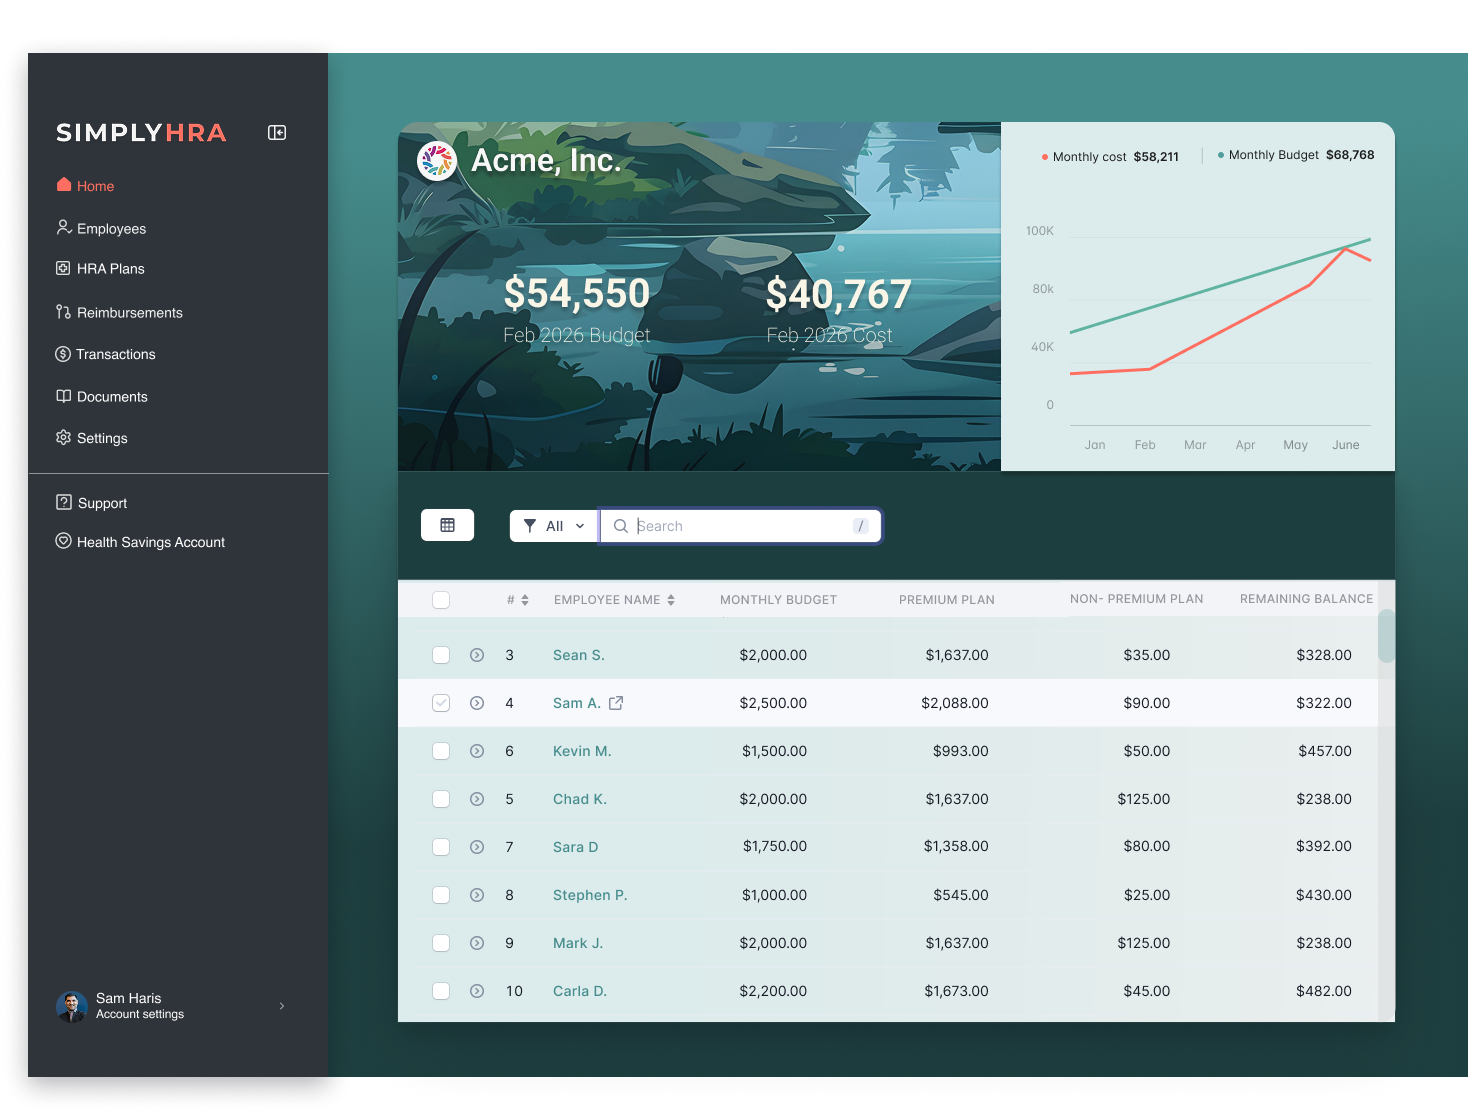This screenshot has width=1468, height=1113.
Task: Open Carla D. employee link
Action: pos(580,991)
